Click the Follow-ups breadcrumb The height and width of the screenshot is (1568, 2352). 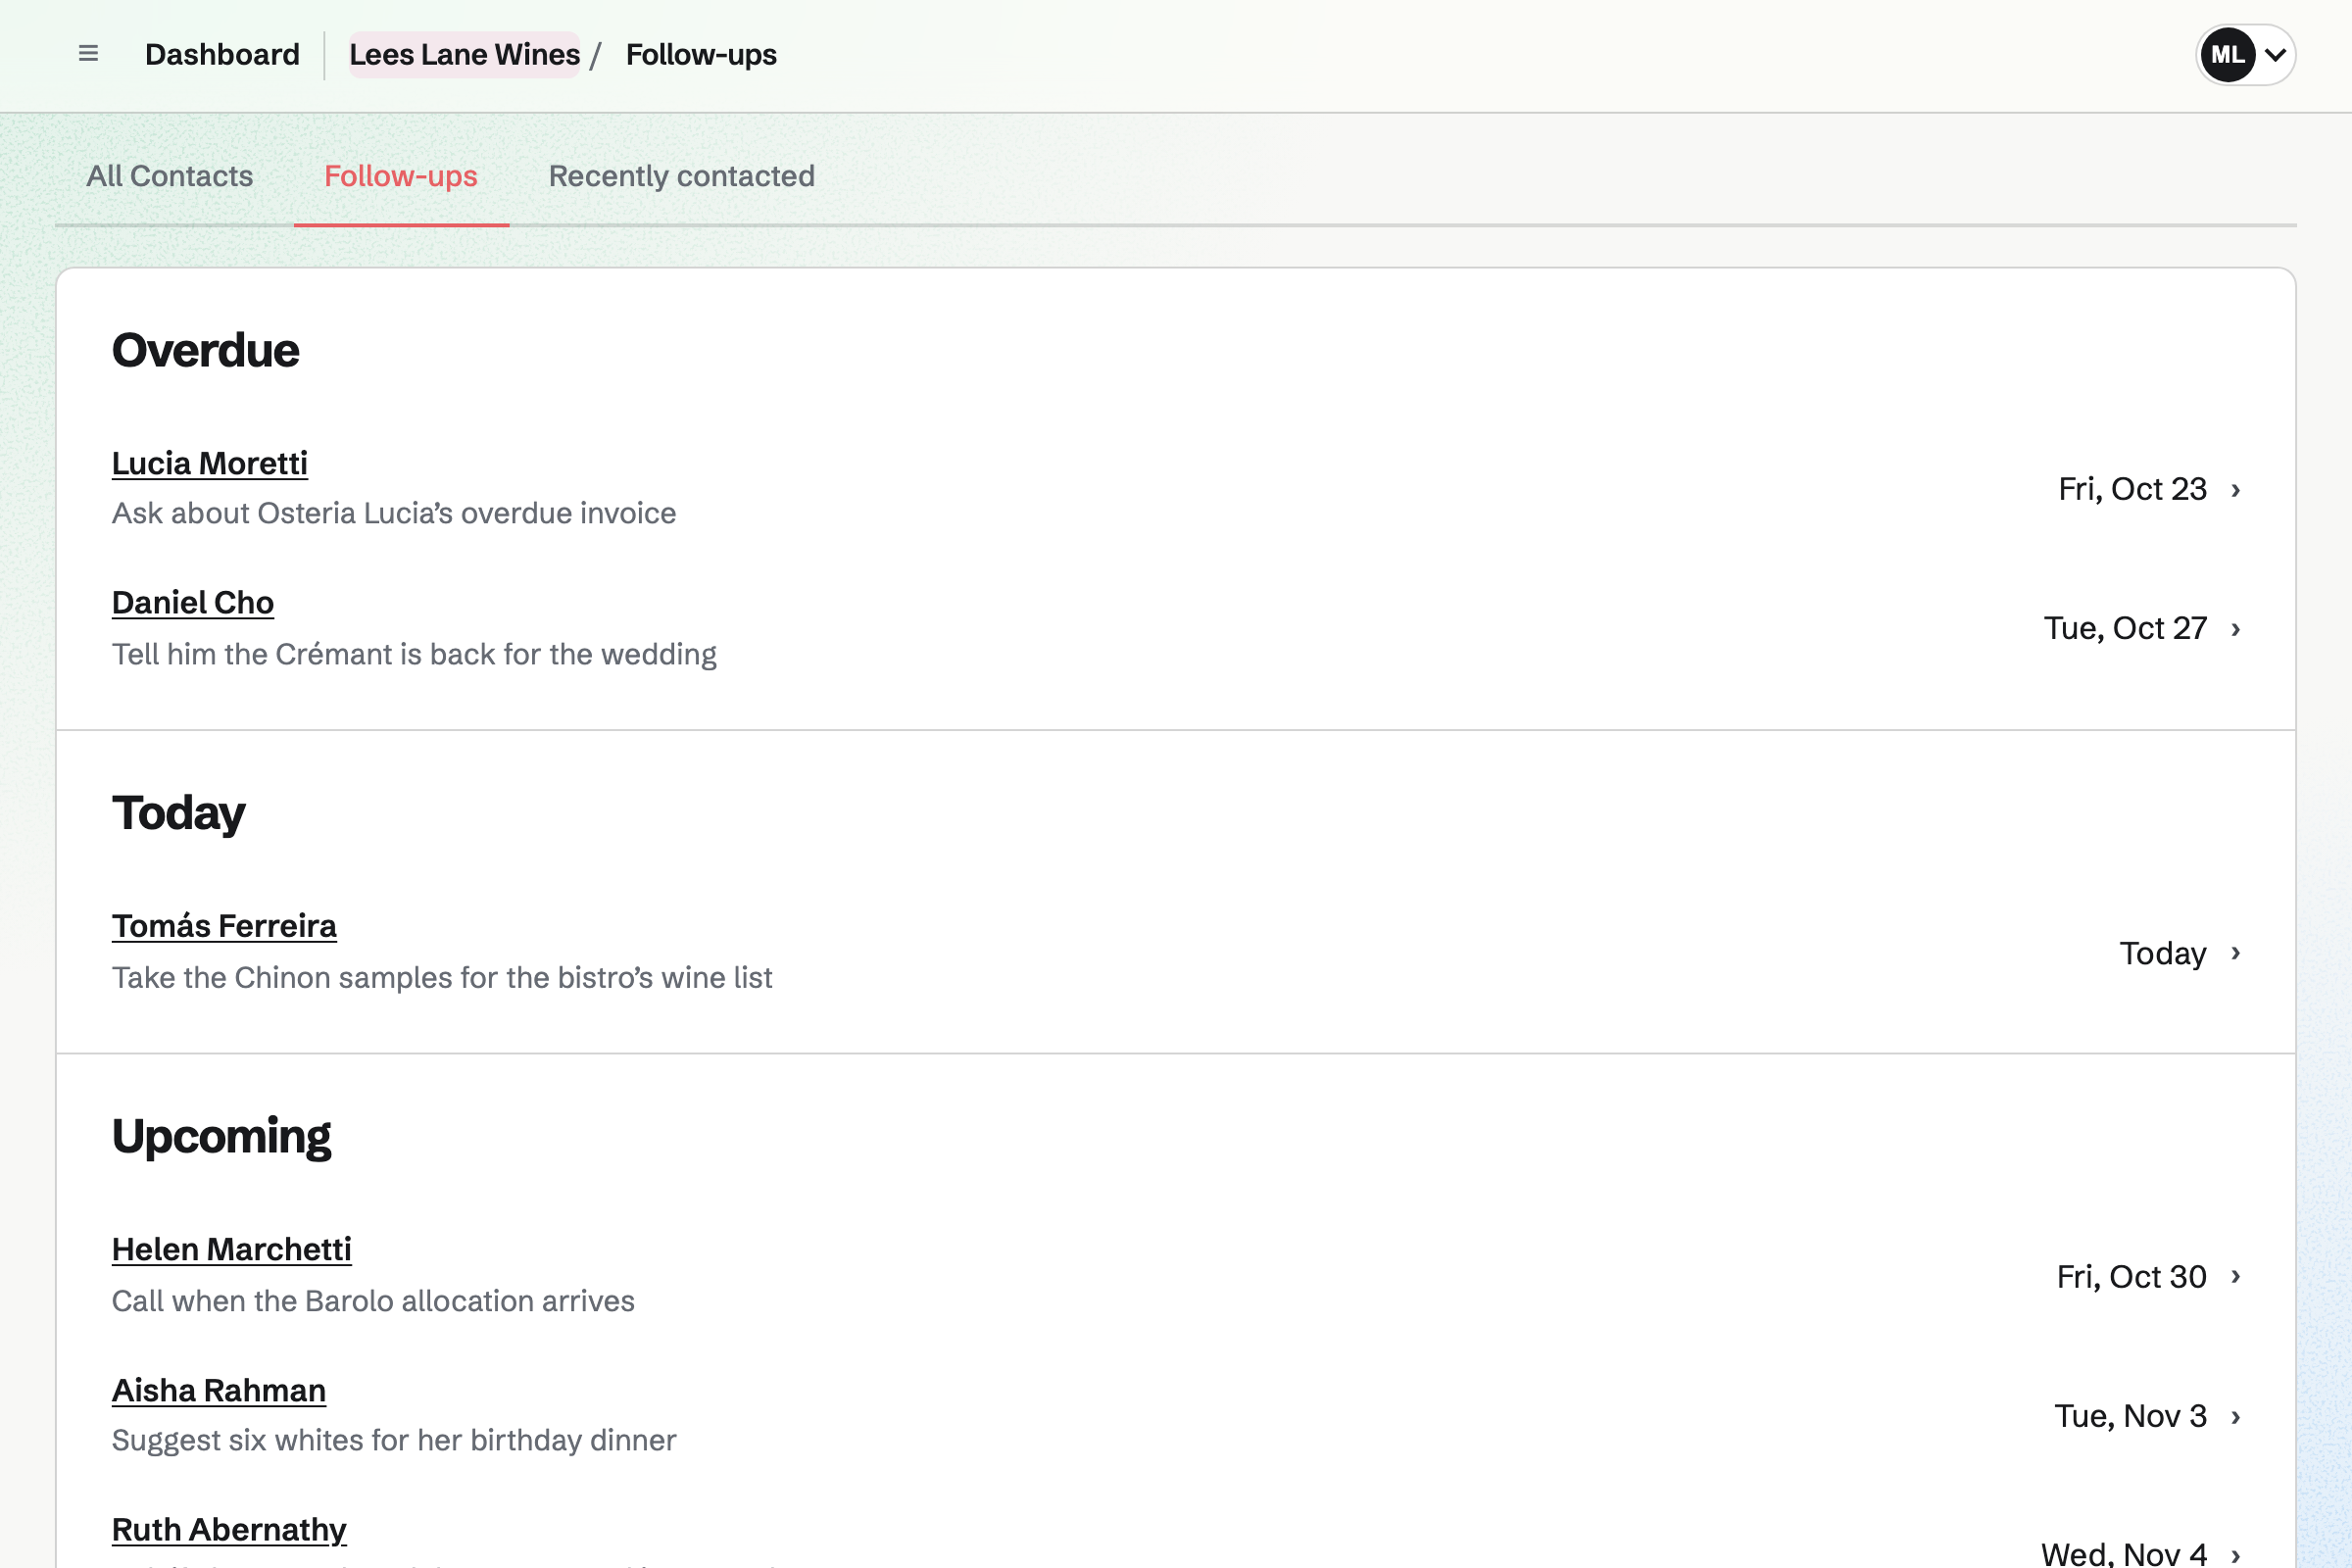click(x=701, y=54)
